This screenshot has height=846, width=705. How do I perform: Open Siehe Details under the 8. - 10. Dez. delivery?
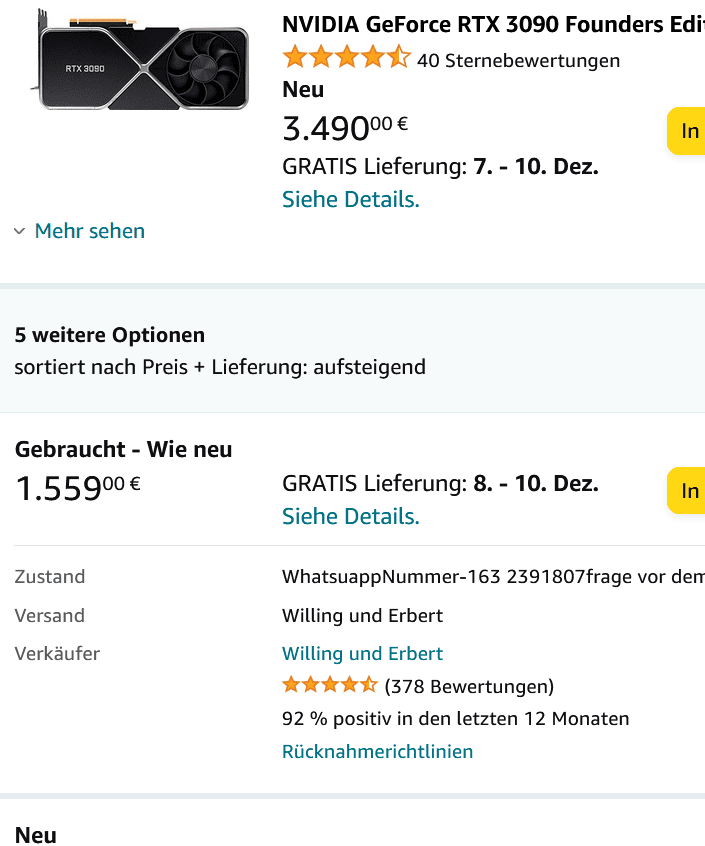pyautogui.click(x=350, y=516)
